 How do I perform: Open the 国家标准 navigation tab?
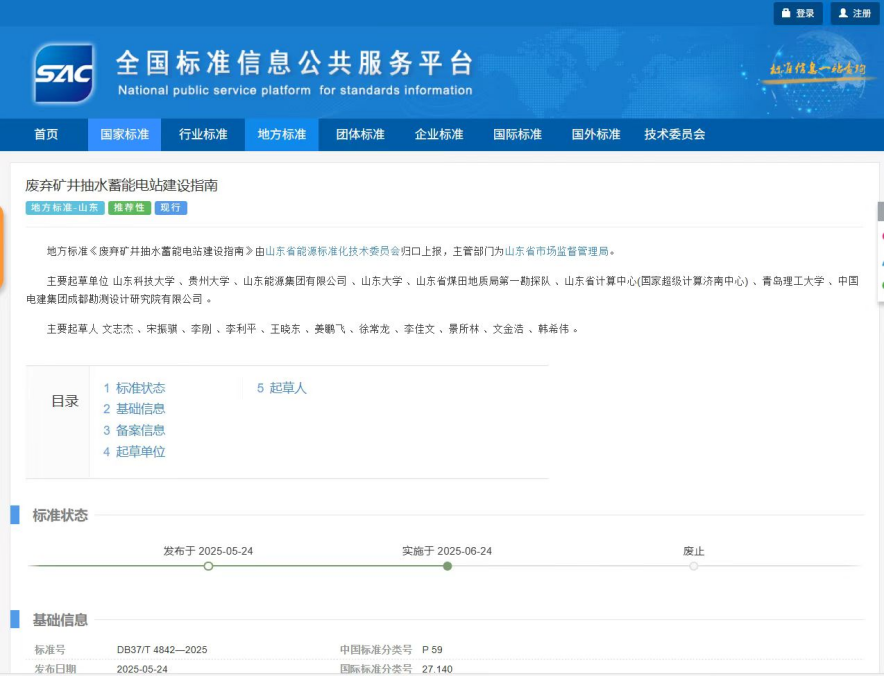(x=124, y=135)
